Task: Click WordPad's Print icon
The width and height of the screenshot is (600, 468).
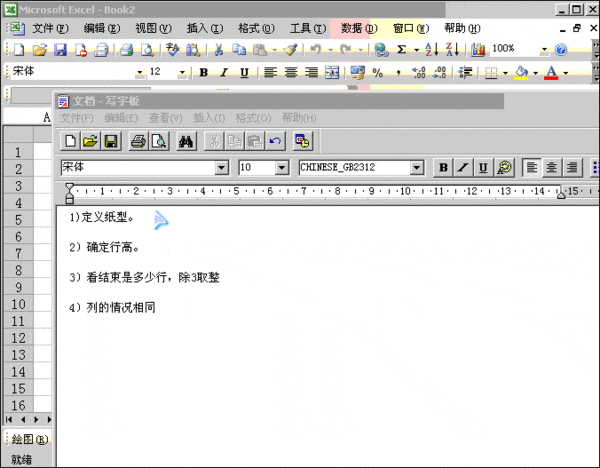Action: click(138, 141)
